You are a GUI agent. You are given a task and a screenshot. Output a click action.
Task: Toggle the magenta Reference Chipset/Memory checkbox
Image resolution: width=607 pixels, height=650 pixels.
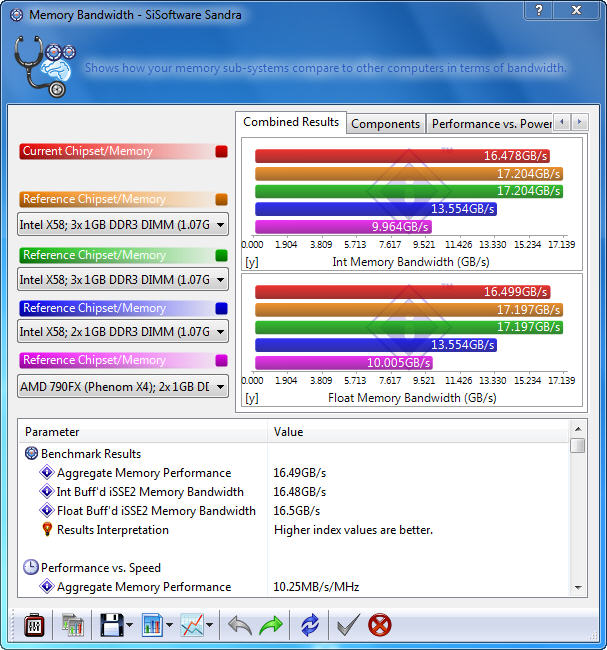coord(221,360)
